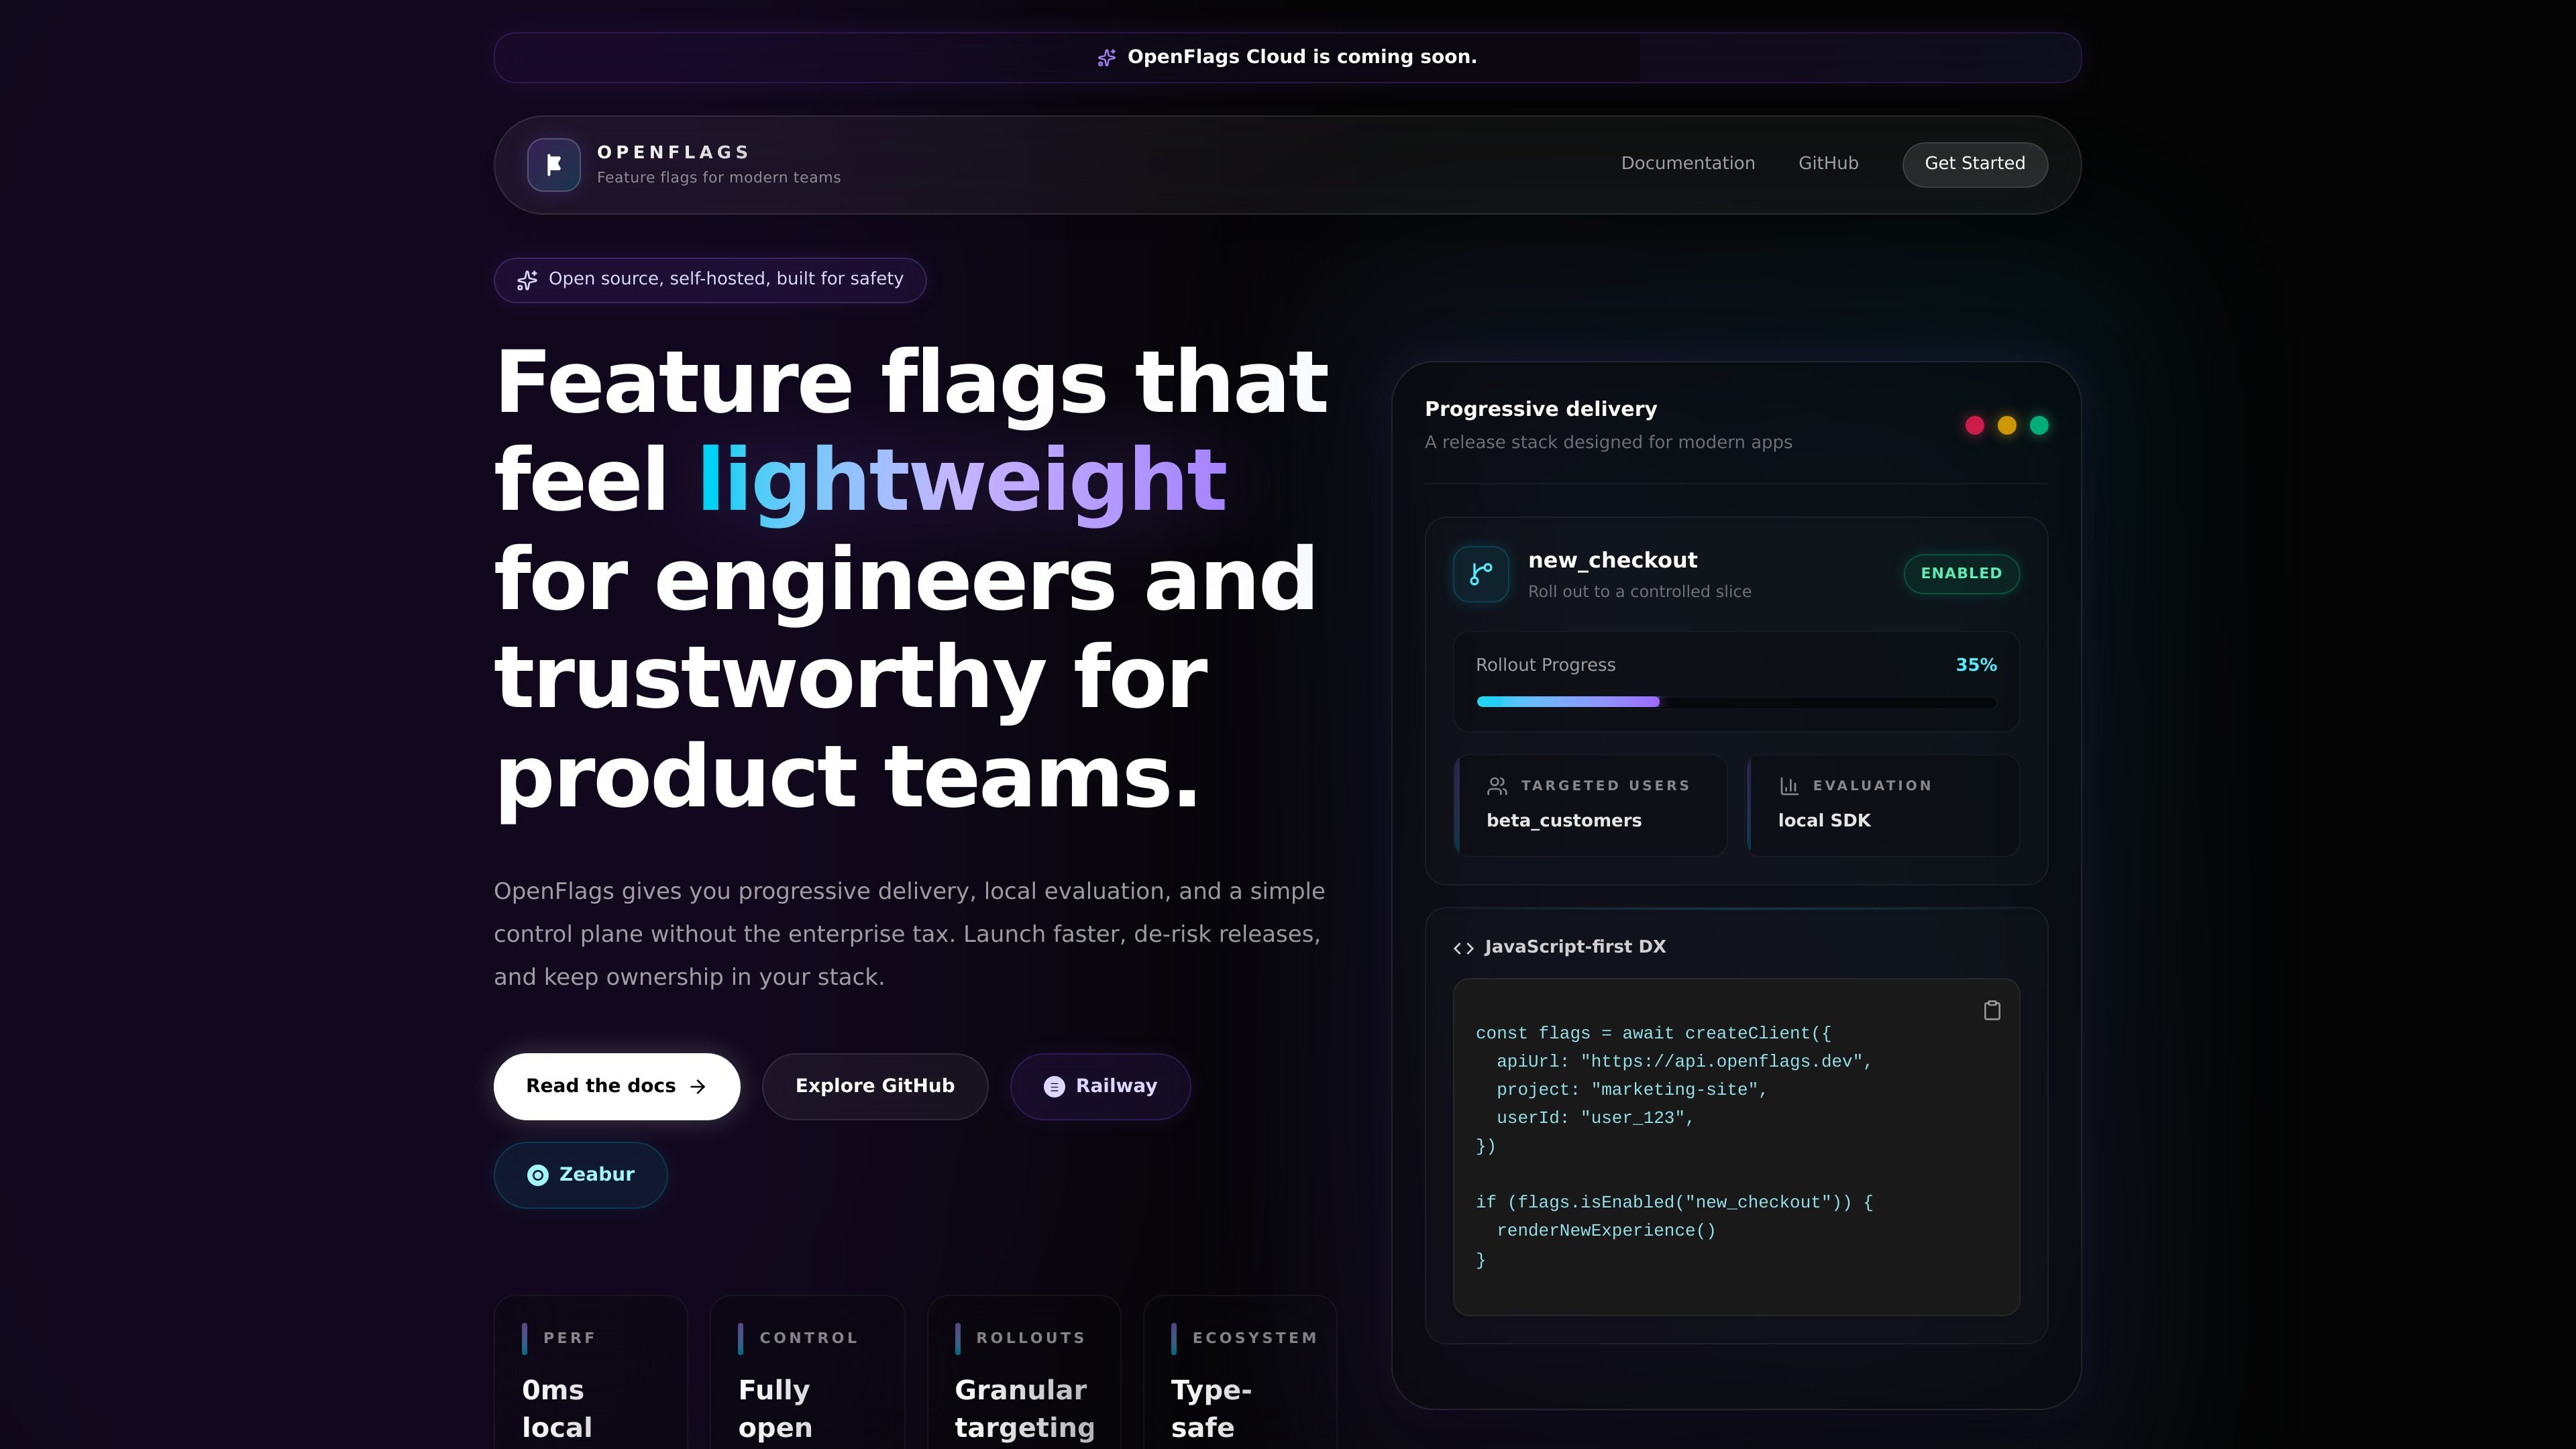This screenshot has height=1449, width=2576.
Task: Click the arrow icon in Read the docs
Action: click(698, 1087)
